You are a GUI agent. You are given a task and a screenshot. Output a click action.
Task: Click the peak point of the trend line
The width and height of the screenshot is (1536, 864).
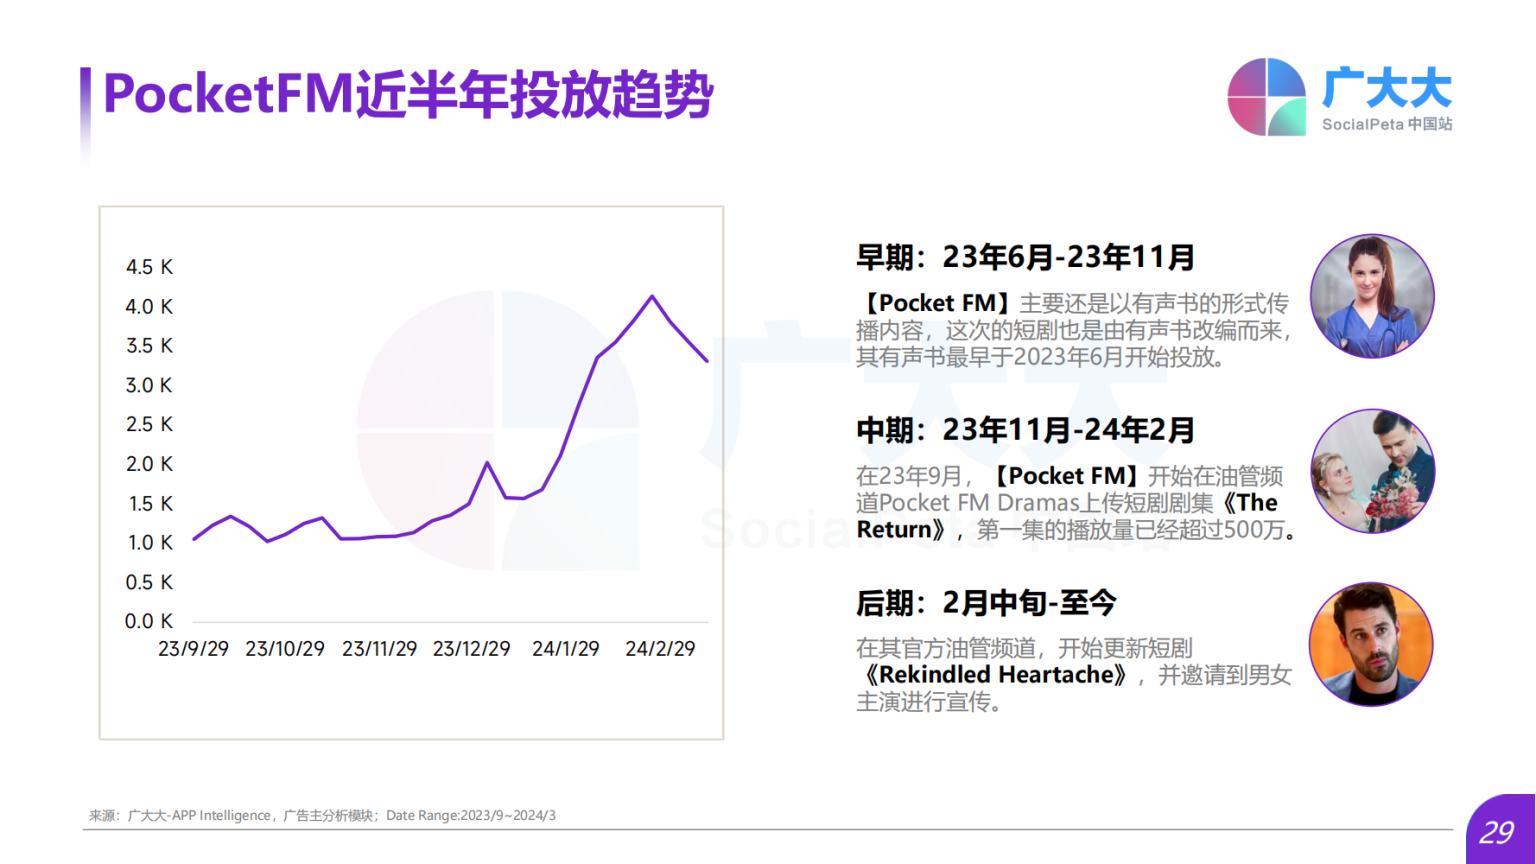click(652, 296)
